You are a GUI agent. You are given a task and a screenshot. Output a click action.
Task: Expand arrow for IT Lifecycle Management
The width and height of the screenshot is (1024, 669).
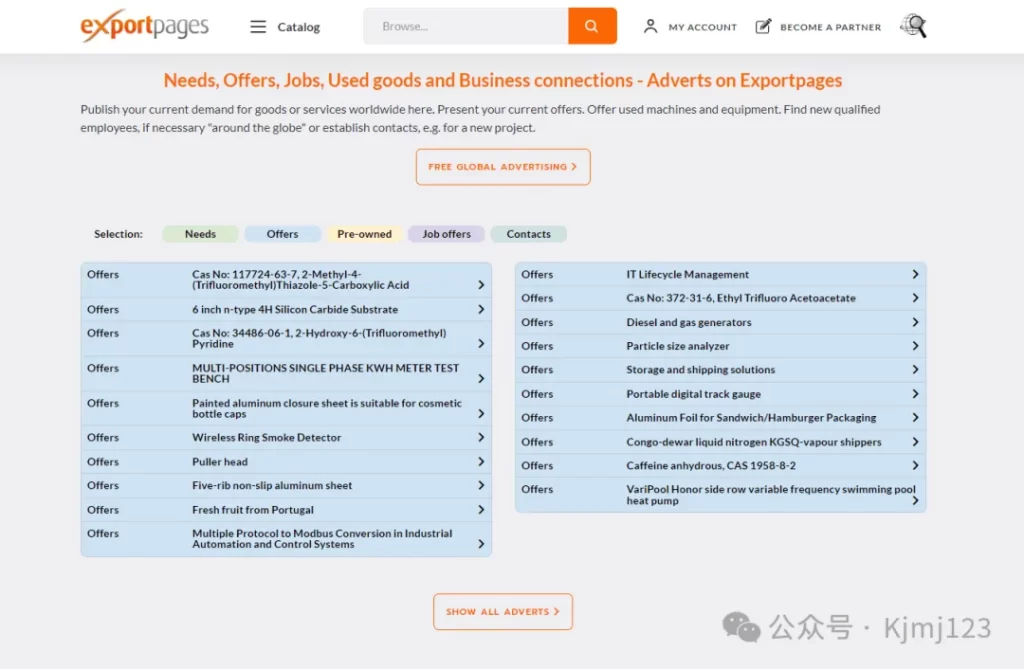pos(915,274)
